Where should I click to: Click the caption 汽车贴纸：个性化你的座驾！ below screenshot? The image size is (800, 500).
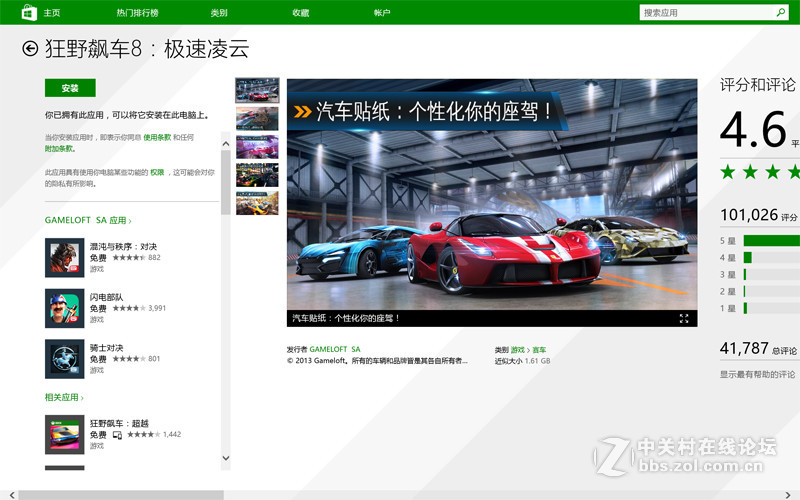[345, 318]
